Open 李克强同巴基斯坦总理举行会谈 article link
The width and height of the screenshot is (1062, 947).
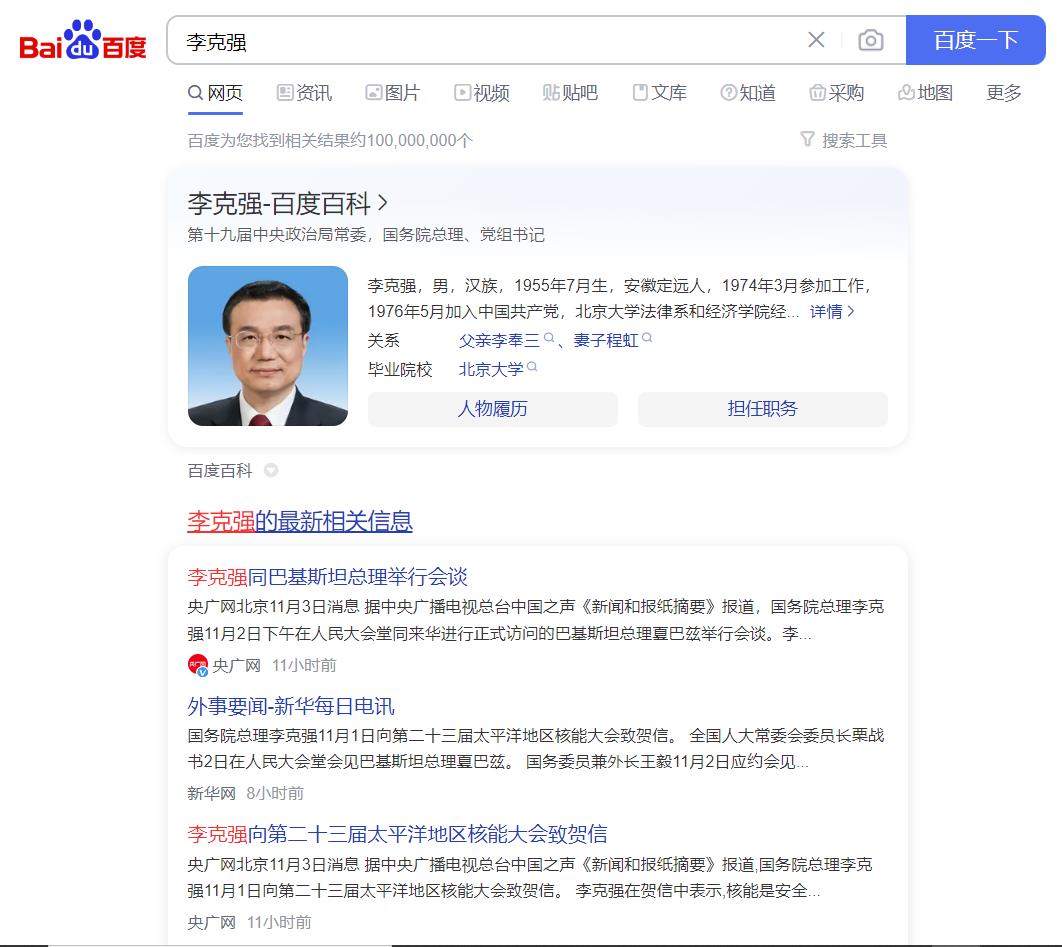(x=327, y=577)
